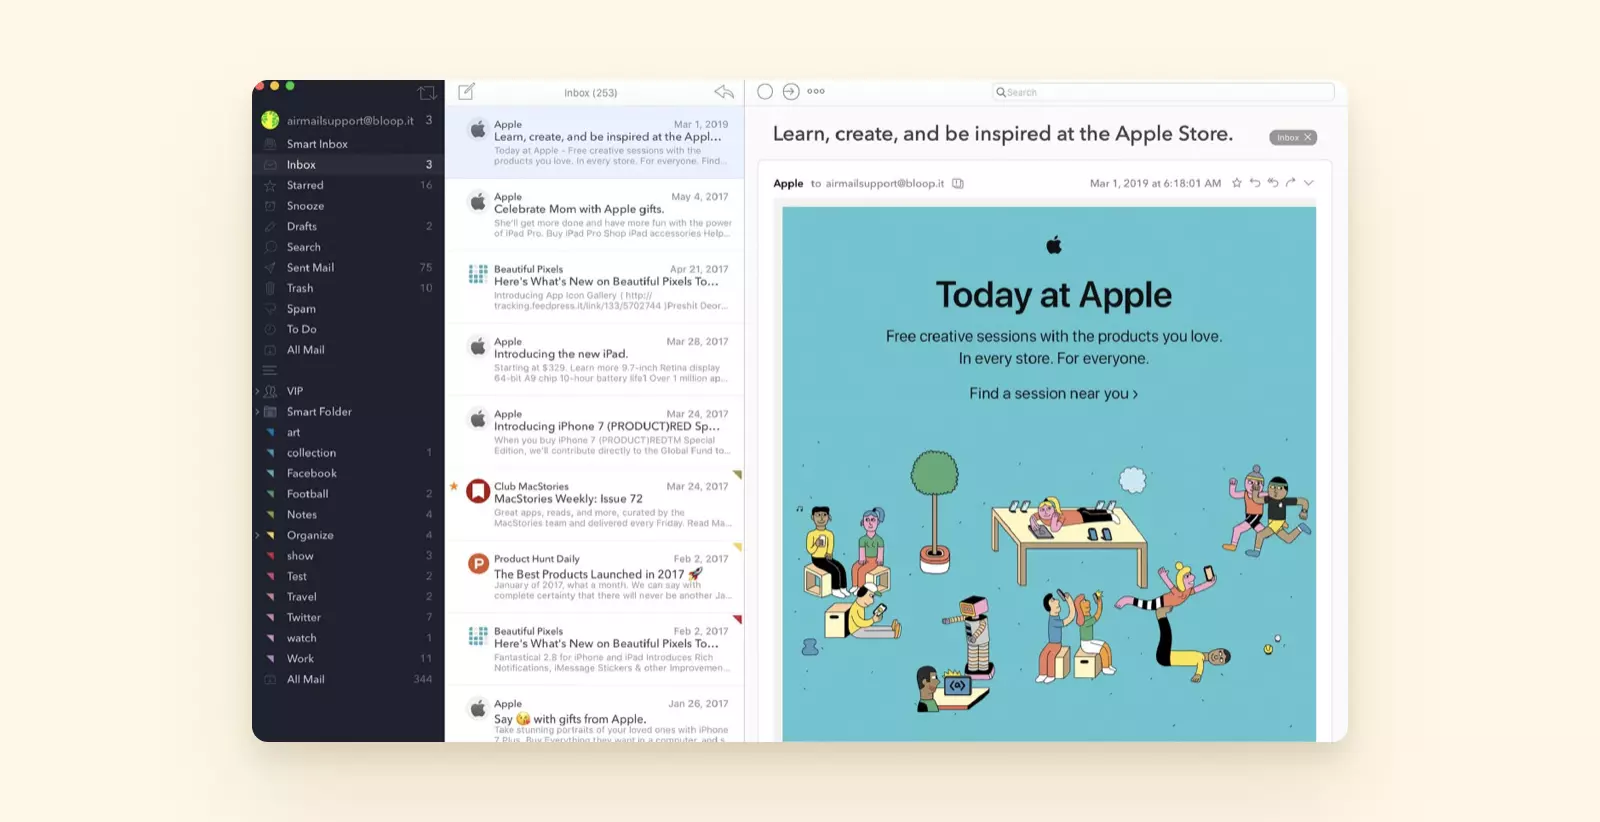Screen dimensions: 1600x822
Task: Expand the message header options chevron
Action: (x=1309, y=183)
